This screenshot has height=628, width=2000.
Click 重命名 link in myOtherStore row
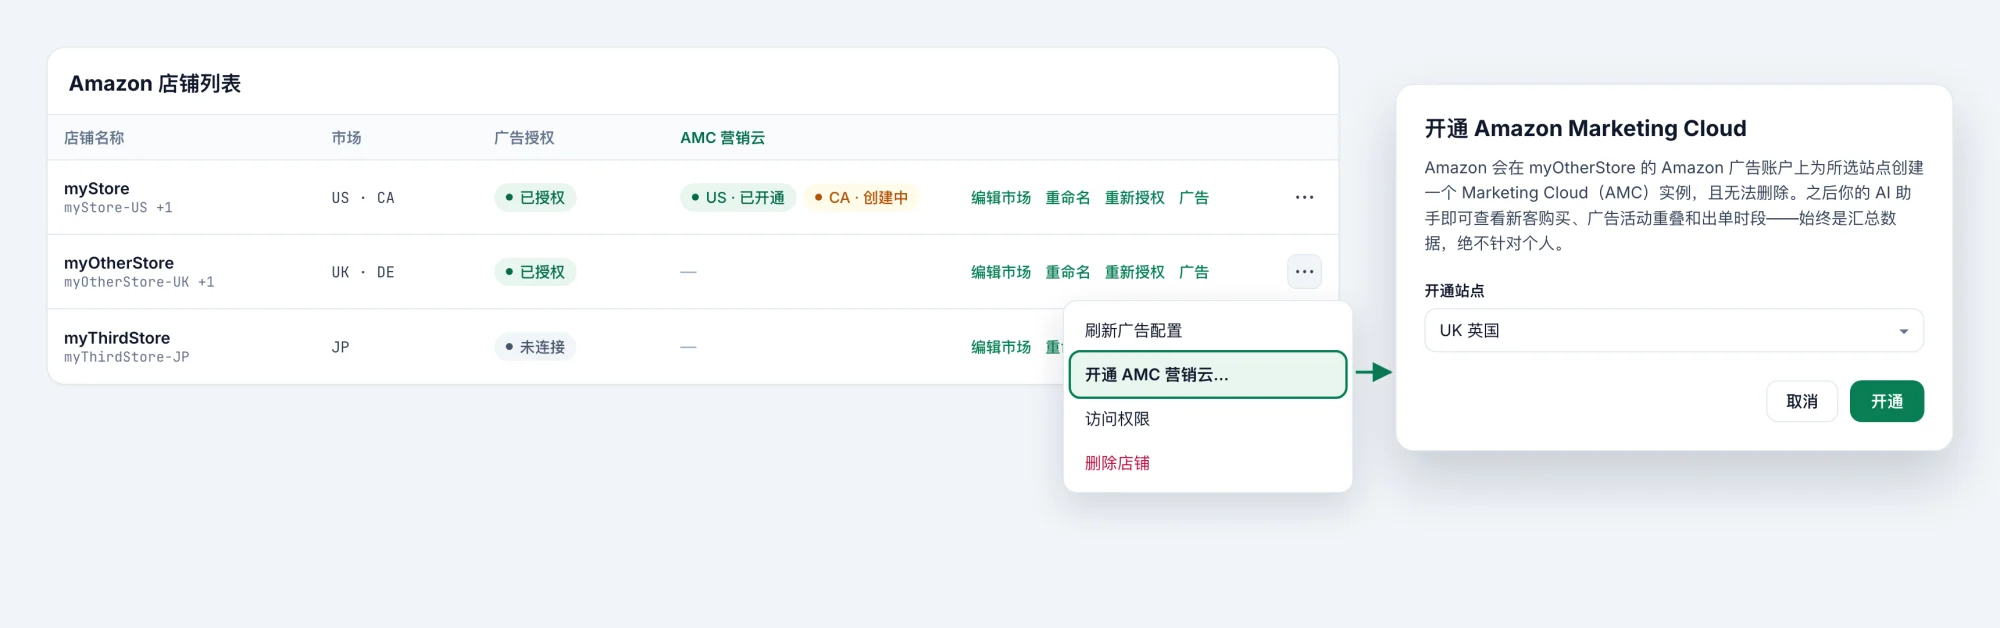(1068, 272)
